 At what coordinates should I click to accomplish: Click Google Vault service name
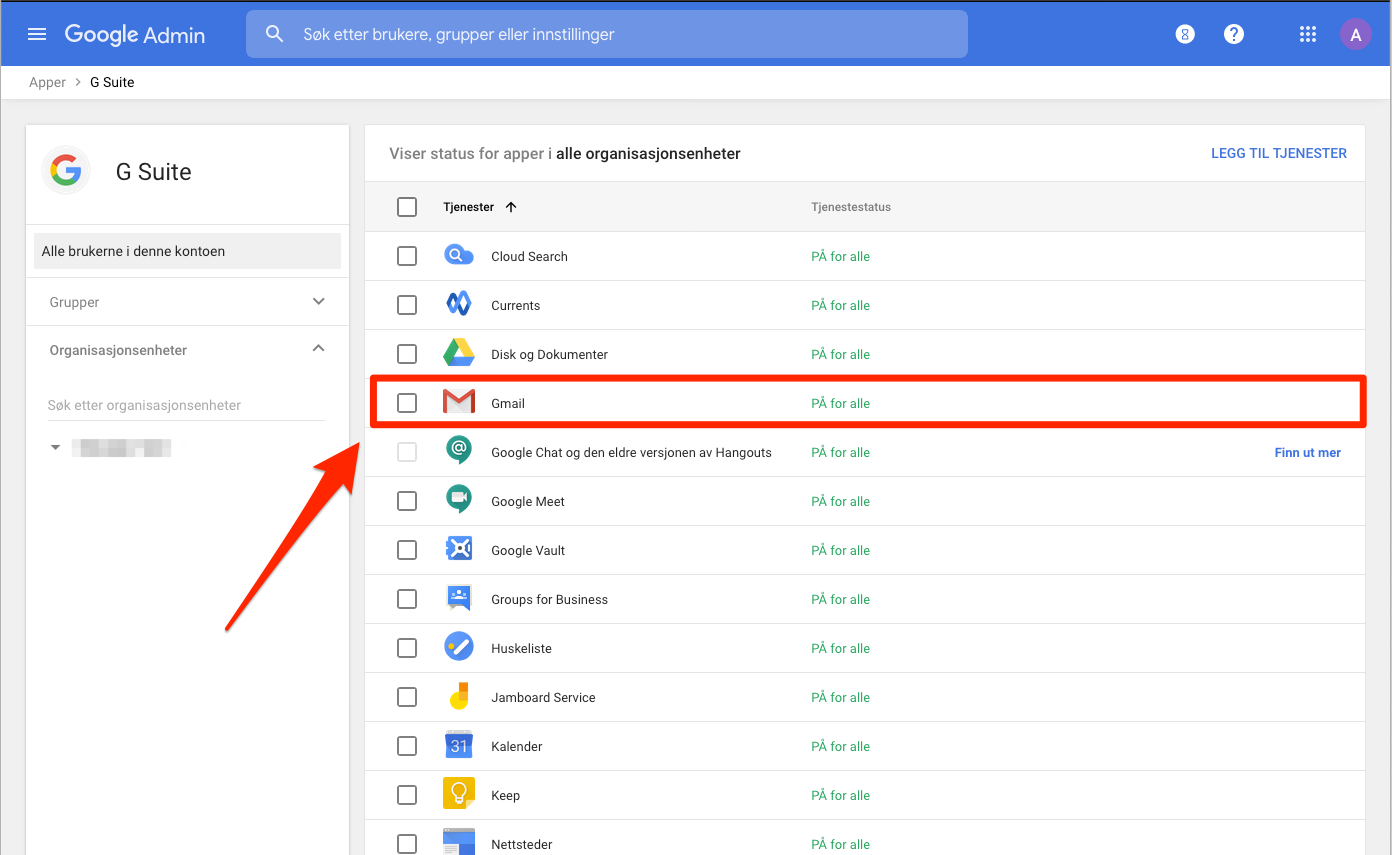click(528, 550)
